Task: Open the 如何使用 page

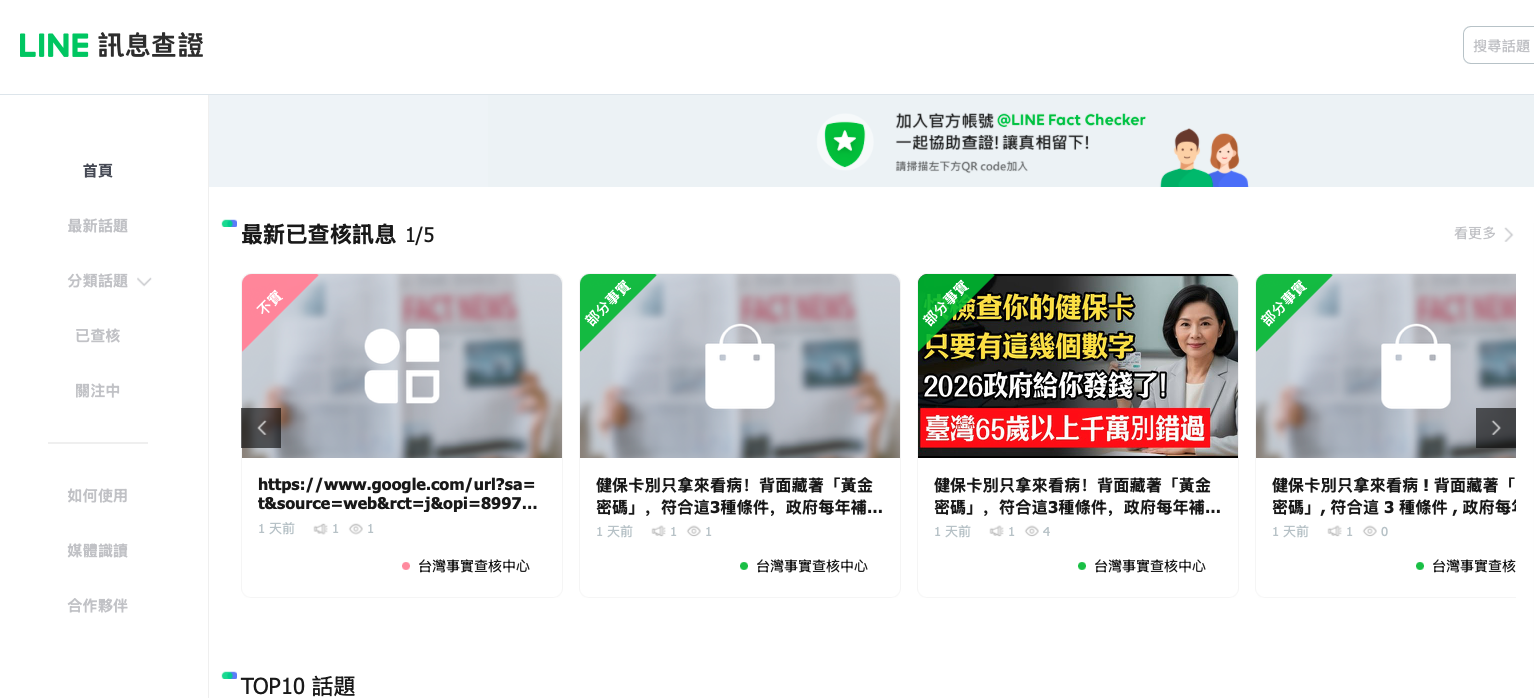Action: [x=98, y=496]
